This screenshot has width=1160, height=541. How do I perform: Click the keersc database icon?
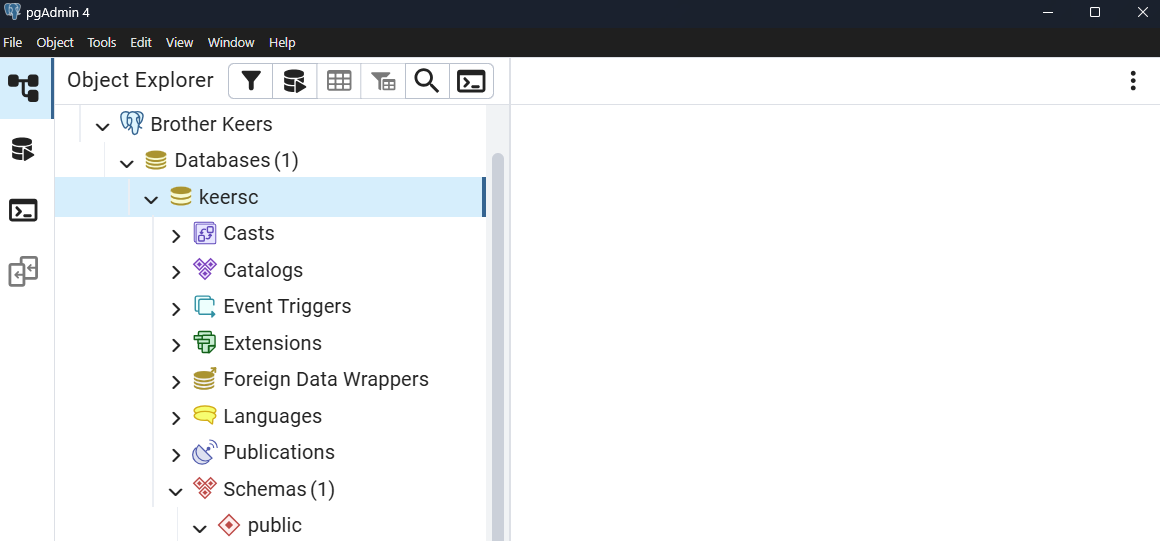coord(181,197)
